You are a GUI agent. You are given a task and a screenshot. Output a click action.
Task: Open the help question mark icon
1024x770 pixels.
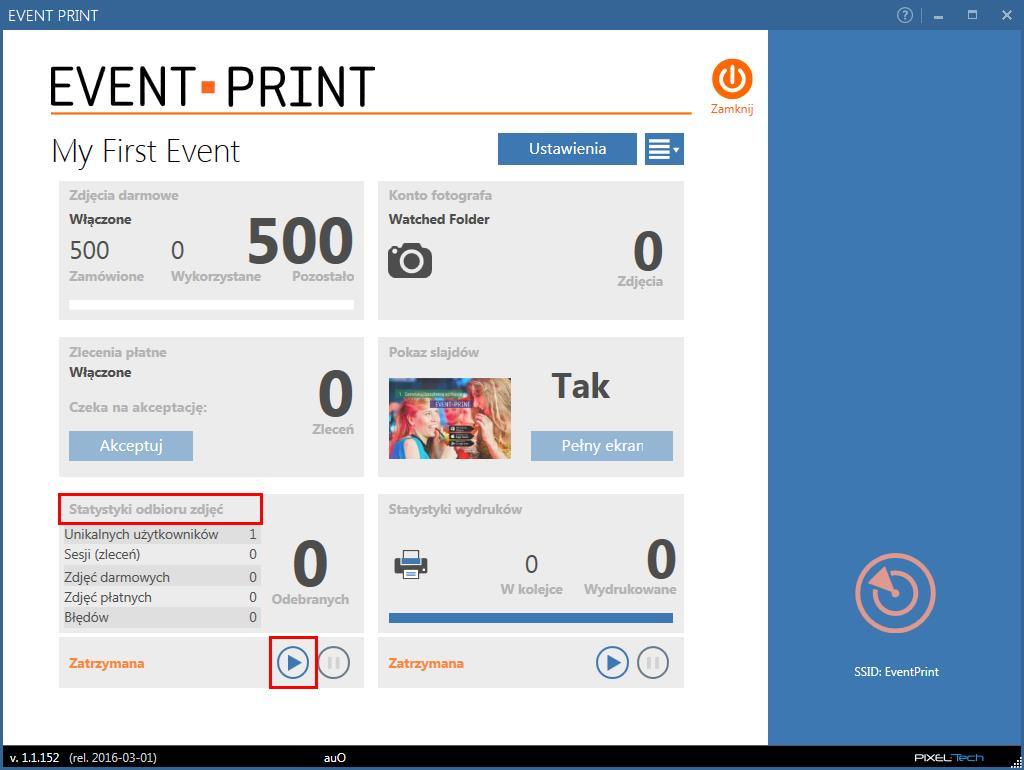904,15
